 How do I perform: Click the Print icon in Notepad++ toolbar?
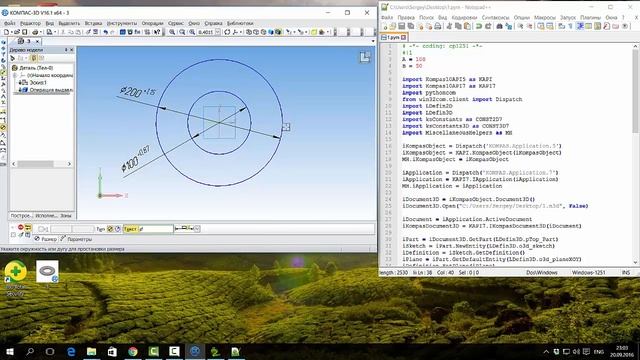(438, 26)
